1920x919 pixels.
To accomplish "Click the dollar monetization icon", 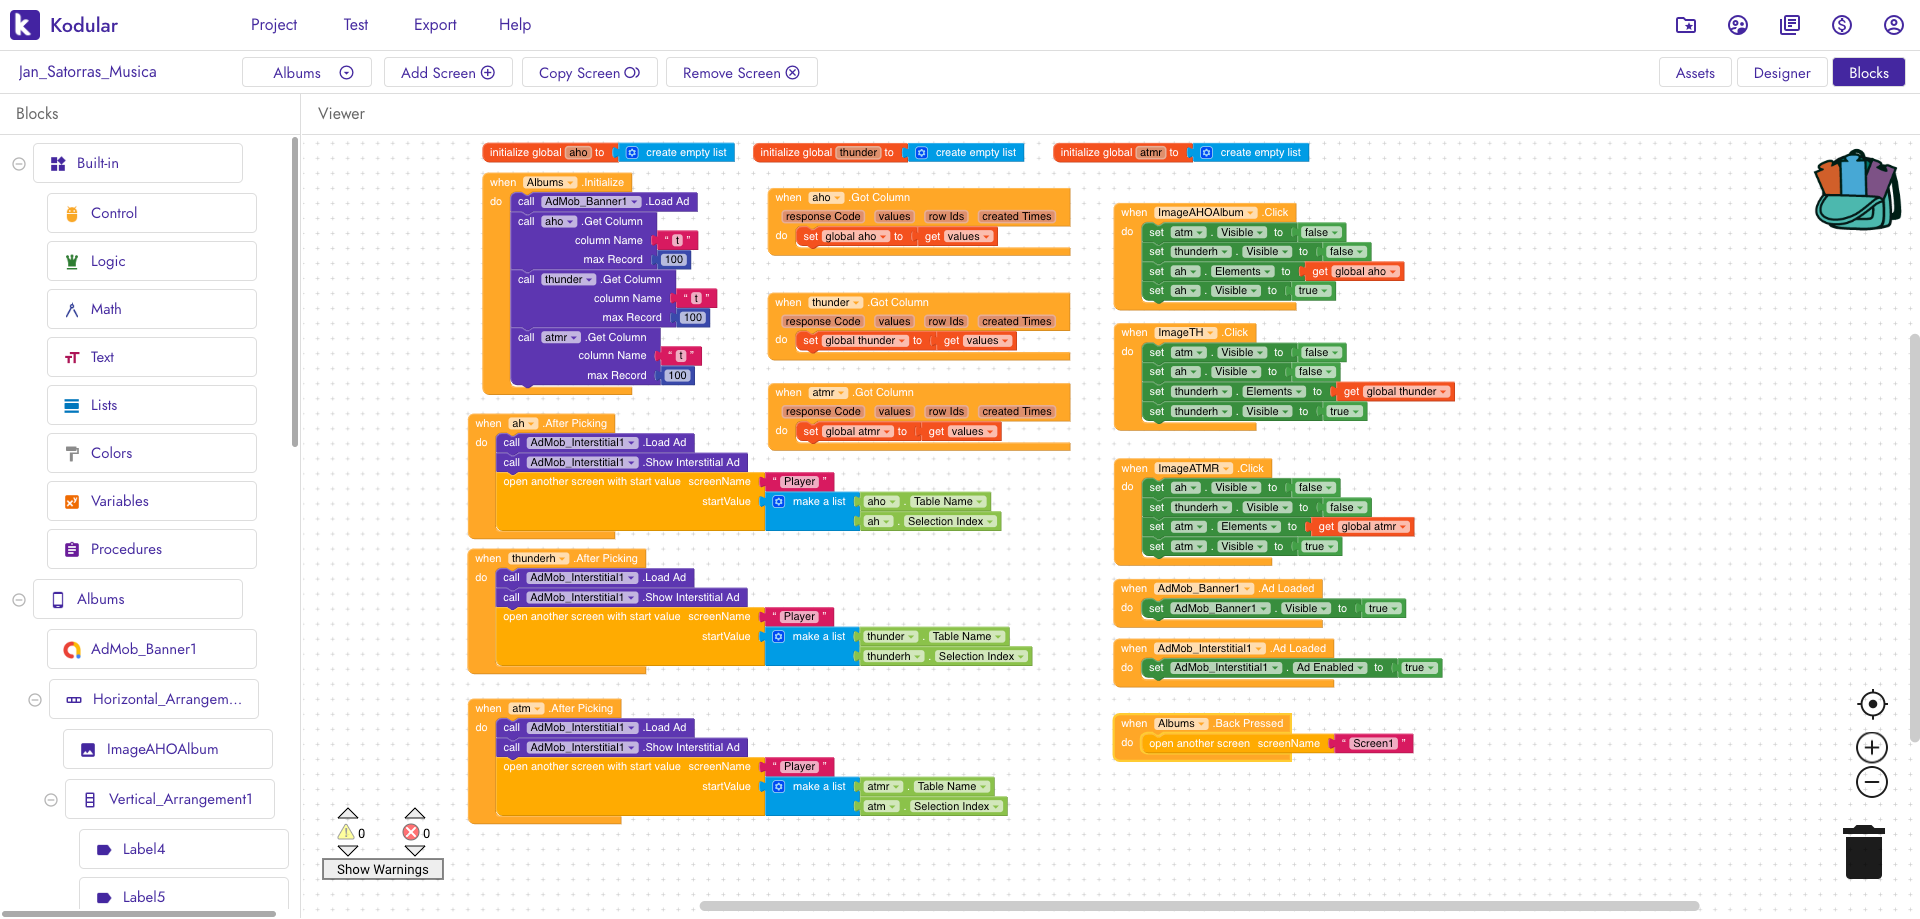I will 1841,25.
